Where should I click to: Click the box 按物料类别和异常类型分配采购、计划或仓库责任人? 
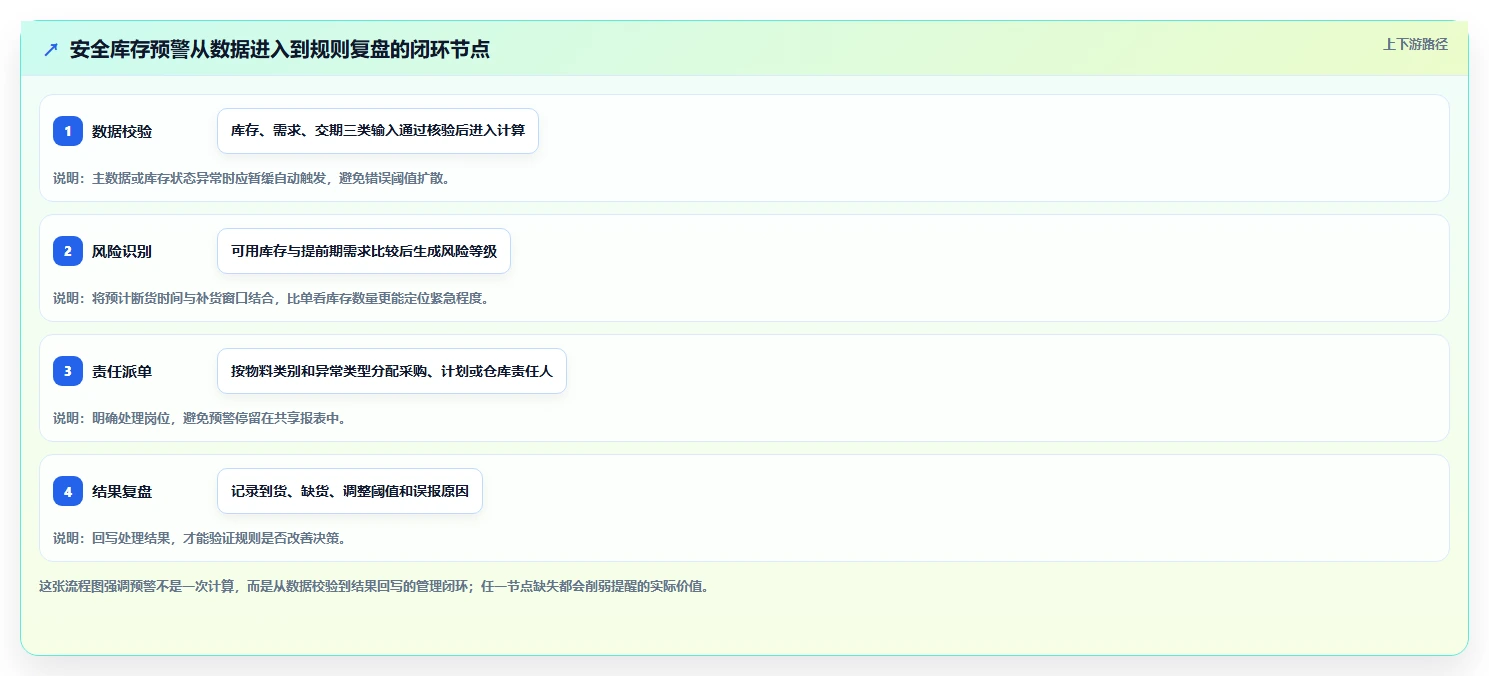[392, 371]
